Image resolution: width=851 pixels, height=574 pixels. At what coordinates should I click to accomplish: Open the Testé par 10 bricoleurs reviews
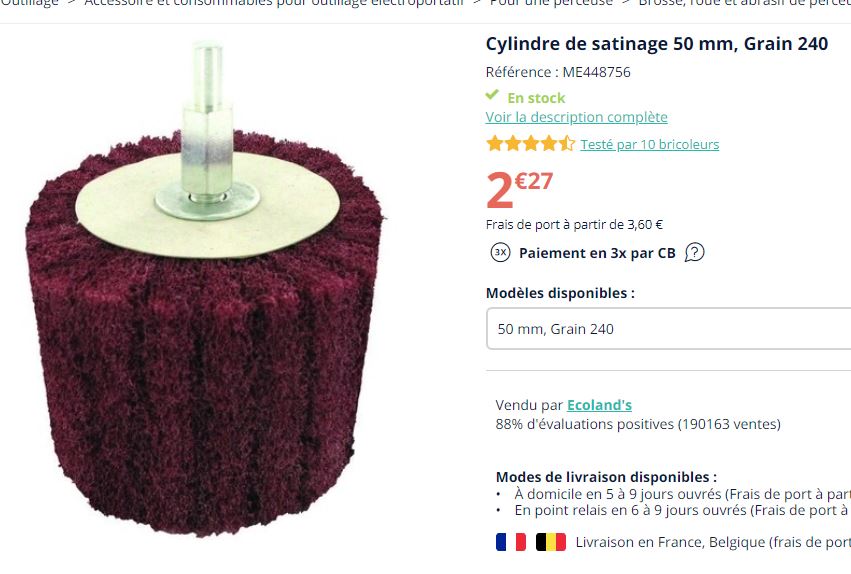pos(649,144)
